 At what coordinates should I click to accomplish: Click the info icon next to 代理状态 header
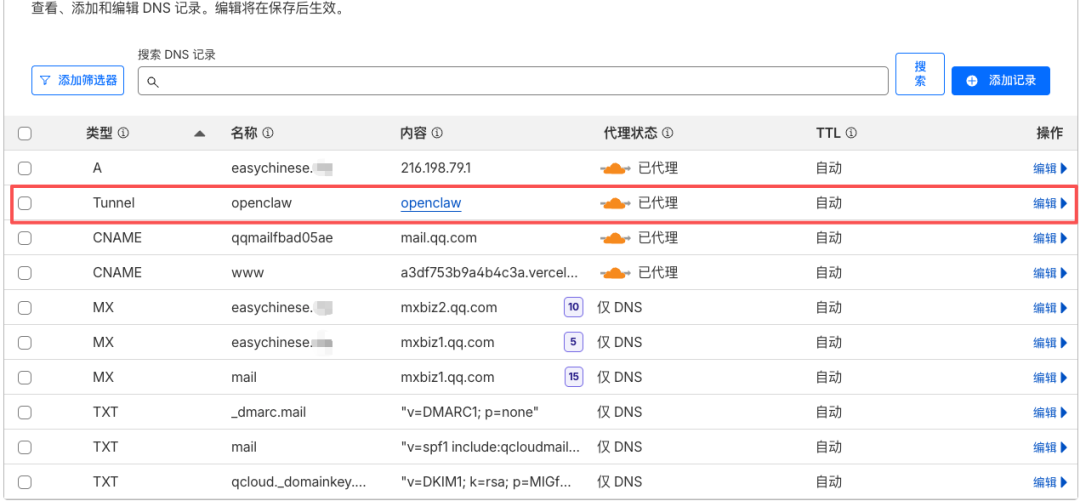[667, 133]
